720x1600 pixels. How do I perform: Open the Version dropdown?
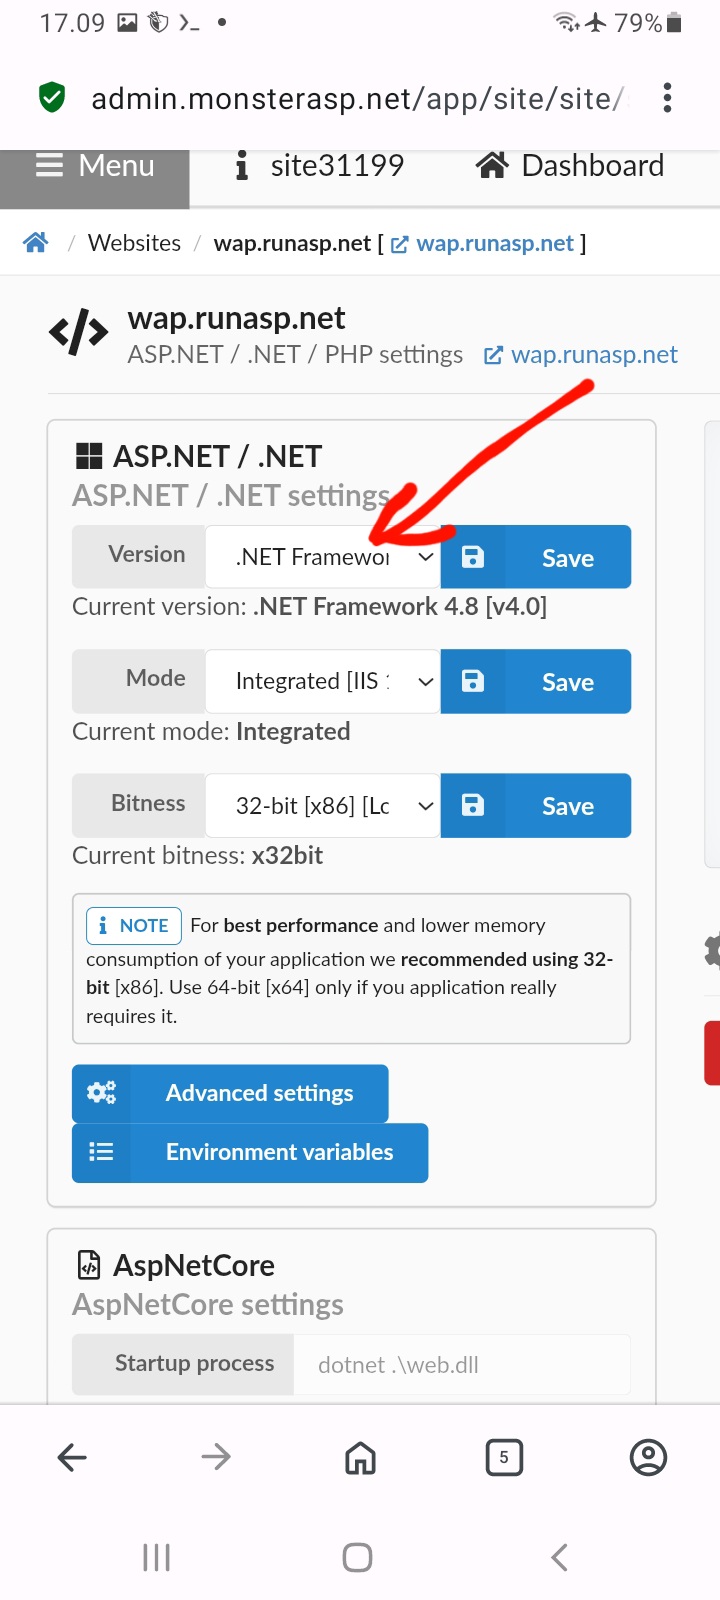click(322, 557)
